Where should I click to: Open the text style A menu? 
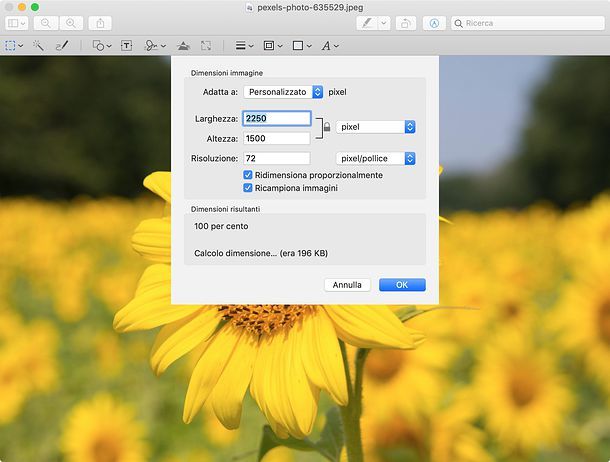click(326, 46)
